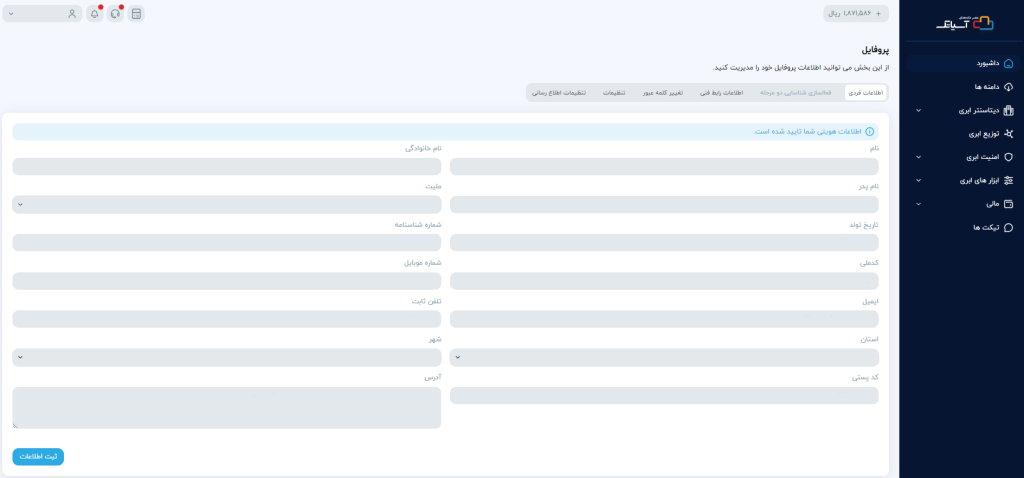The height and width of the screenshot is (478, 1024).
Task: Open the استان province dropdown
Action: click(x=664, y=357)
